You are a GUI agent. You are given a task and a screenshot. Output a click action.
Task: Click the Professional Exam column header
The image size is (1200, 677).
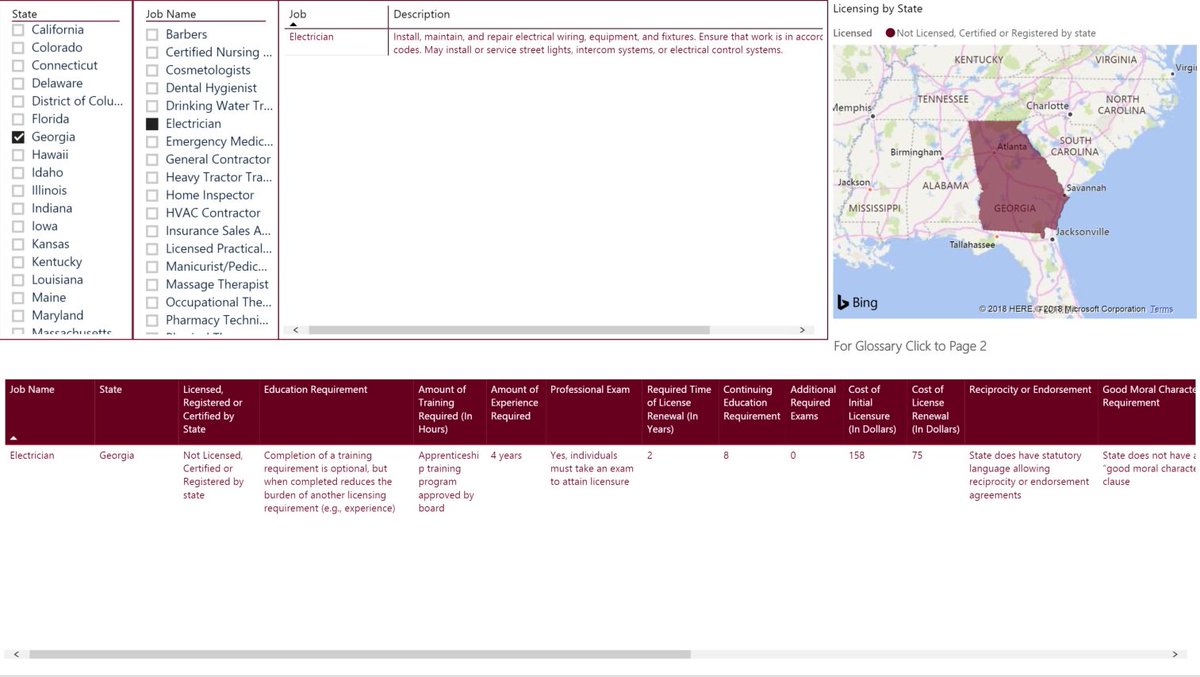click(590, 390)
